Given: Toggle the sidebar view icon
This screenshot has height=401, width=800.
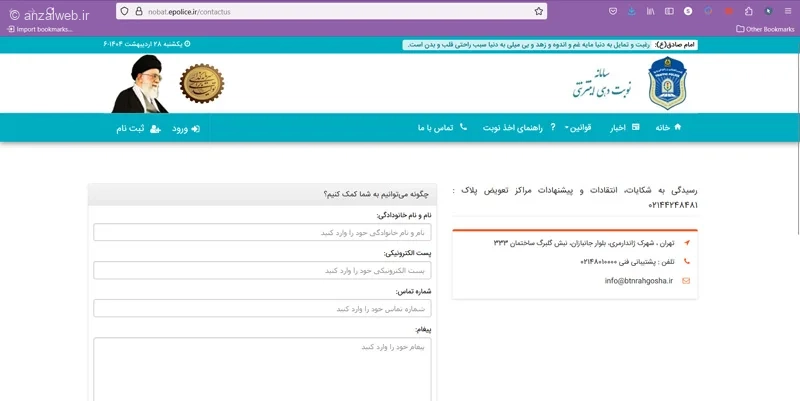Looking at the screenshot, I should click(x=669, y=11).
